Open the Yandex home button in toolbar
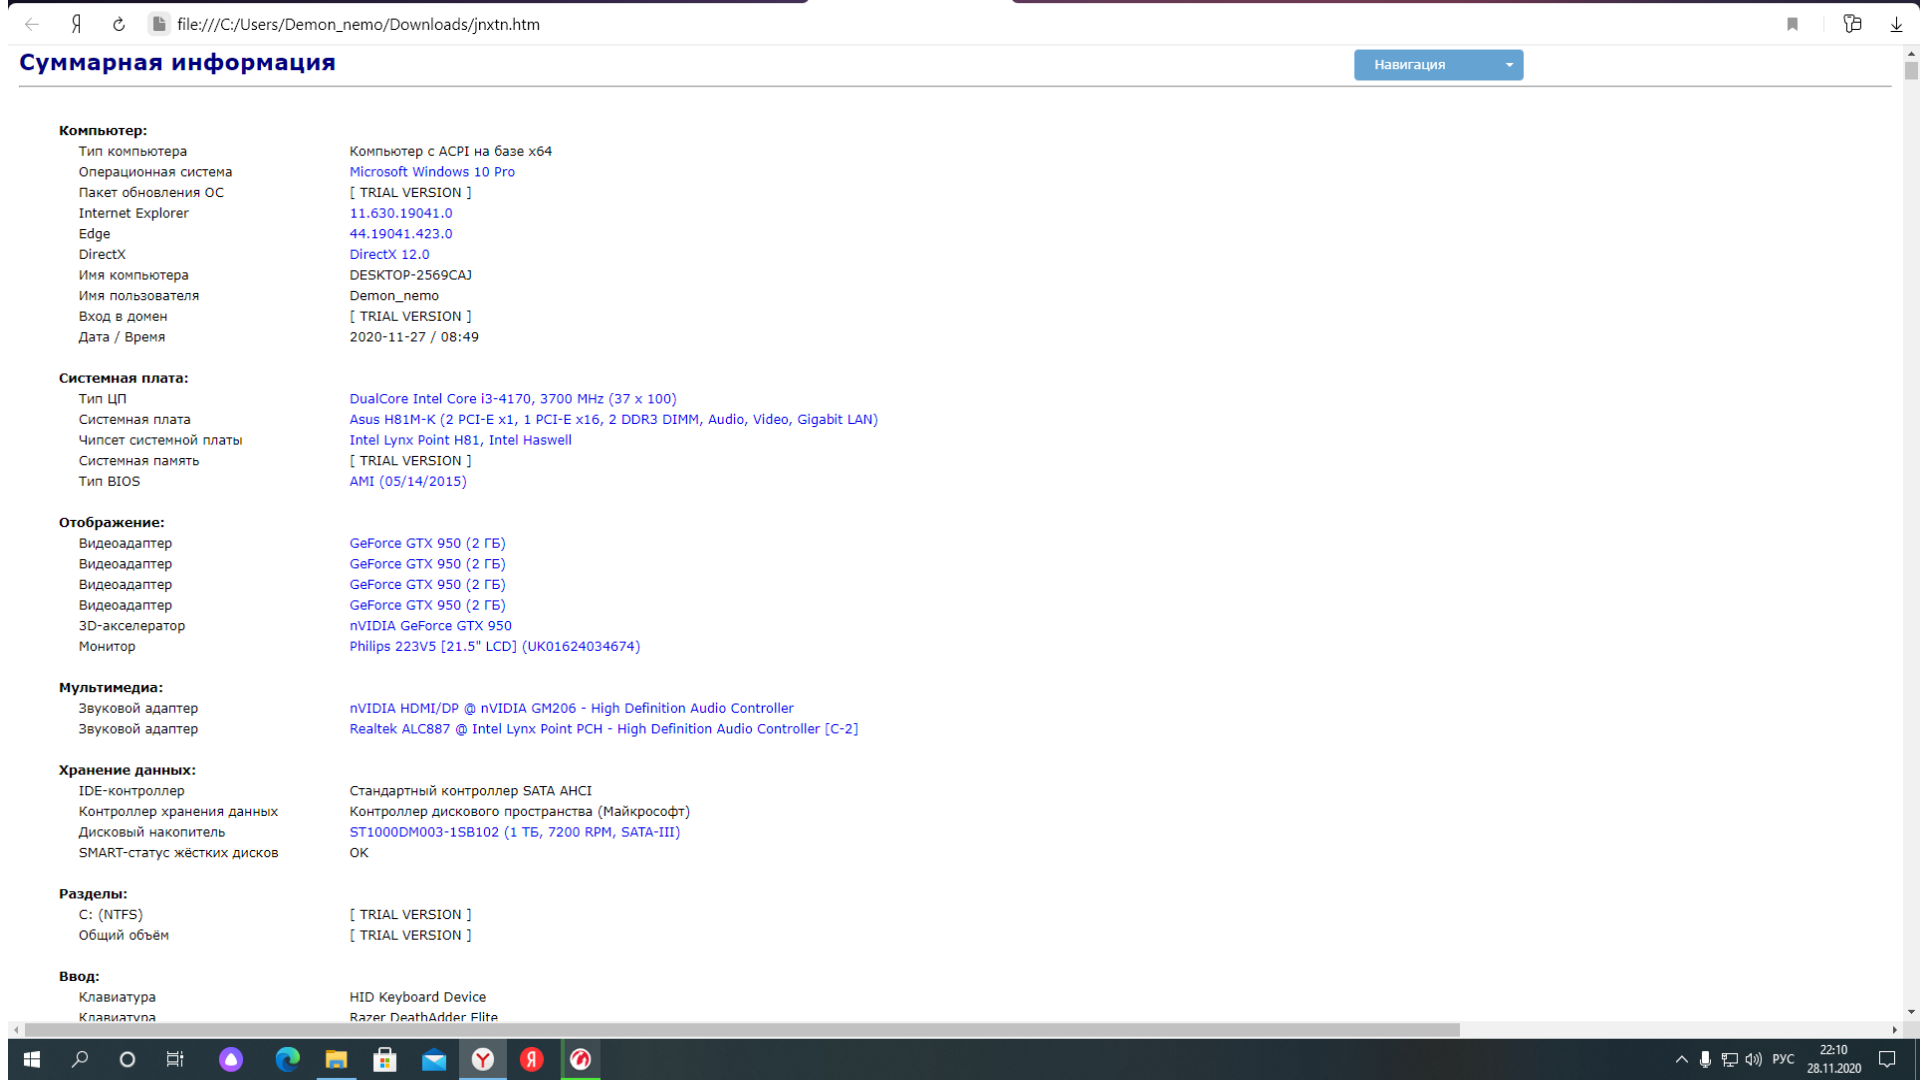The image size is (1920, 1080). pyautogui.click(x=76, y=24)
